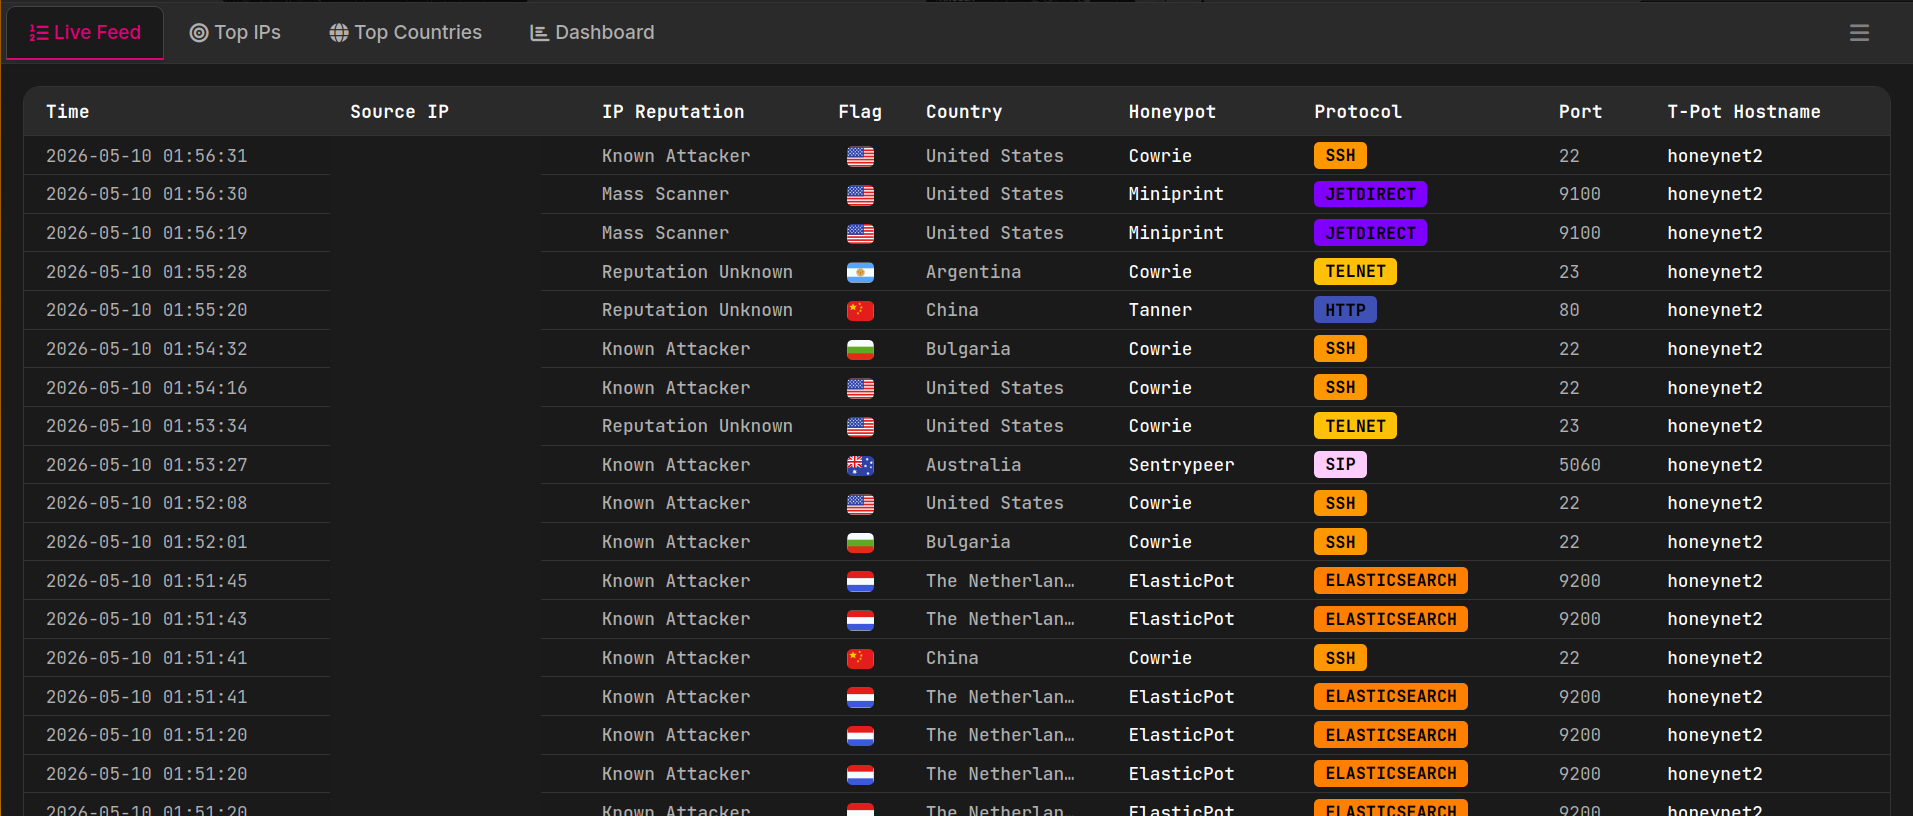Click the HTTP protocol badge
The height and width of the screenshot is (816, 1913).
[x=1345, y=310]
